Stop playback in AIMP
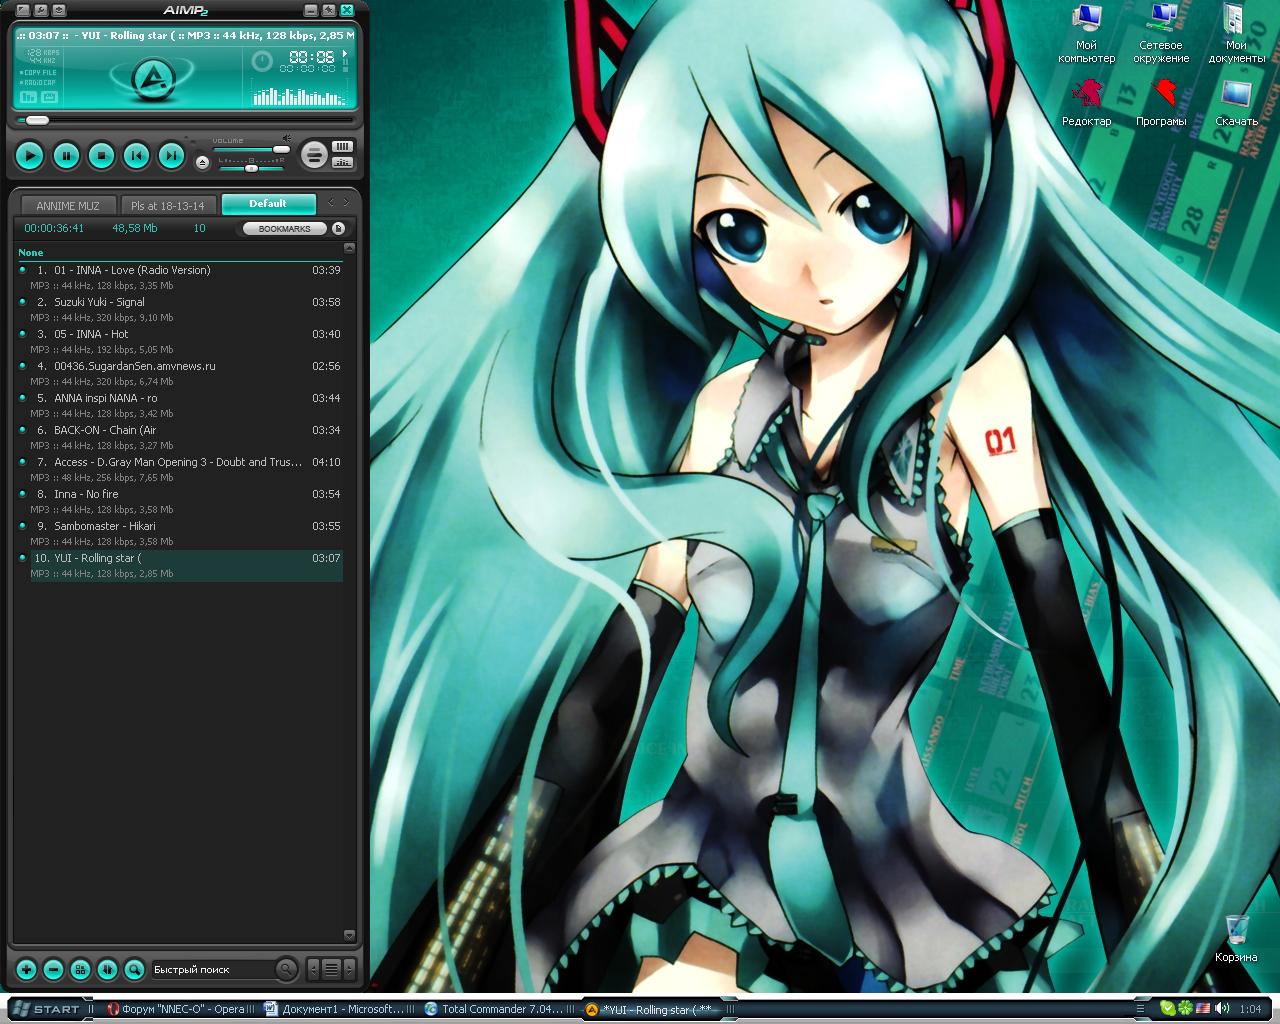Screen dimensions: 1280x1024 (101, 155)
